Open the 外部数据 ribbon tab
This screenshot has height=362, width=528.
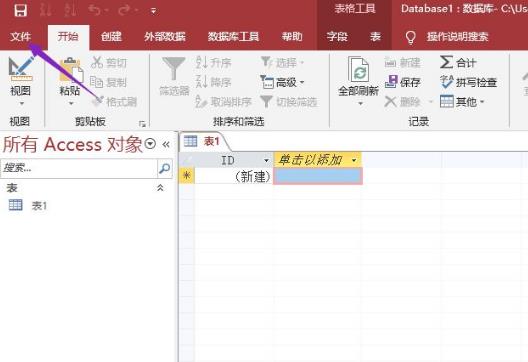(x=165, y=36)
